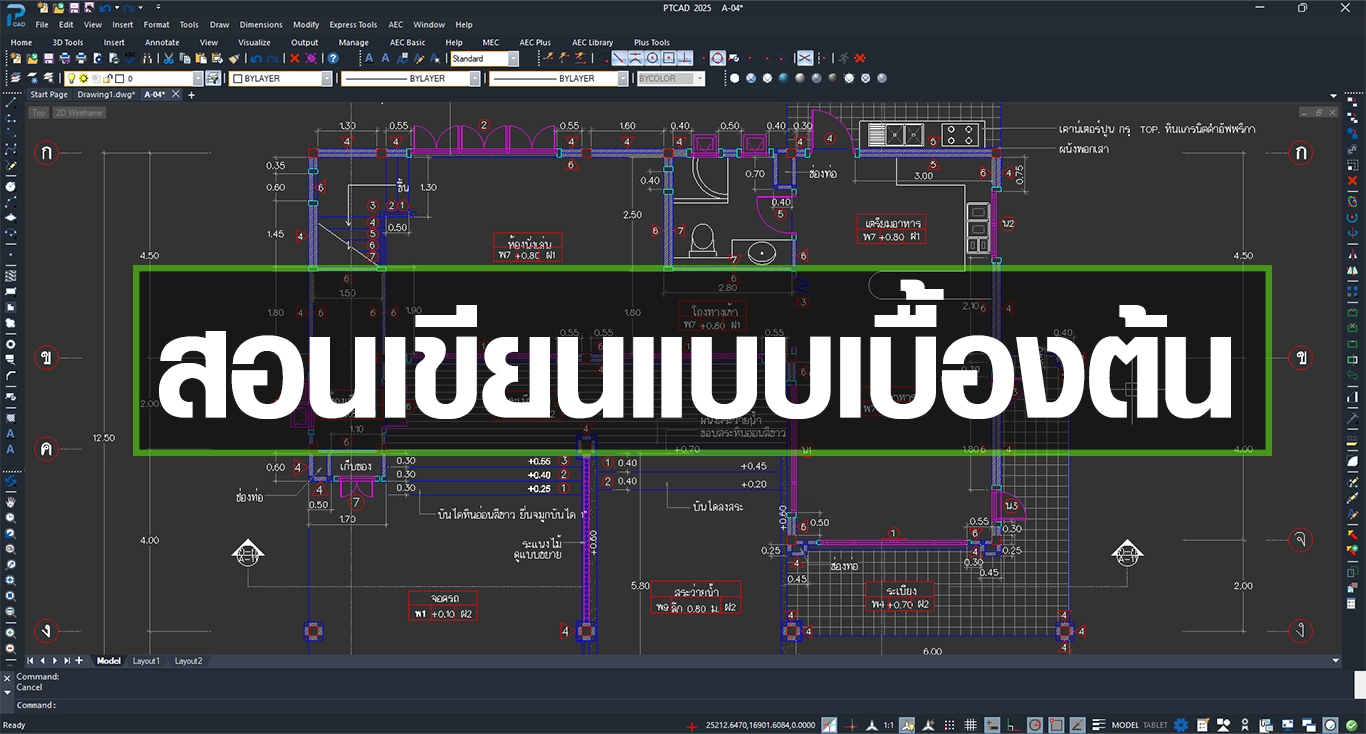Click the red X delete icon
The height and width of the screenshot is (734, 1366).
[x=295, y=59]
